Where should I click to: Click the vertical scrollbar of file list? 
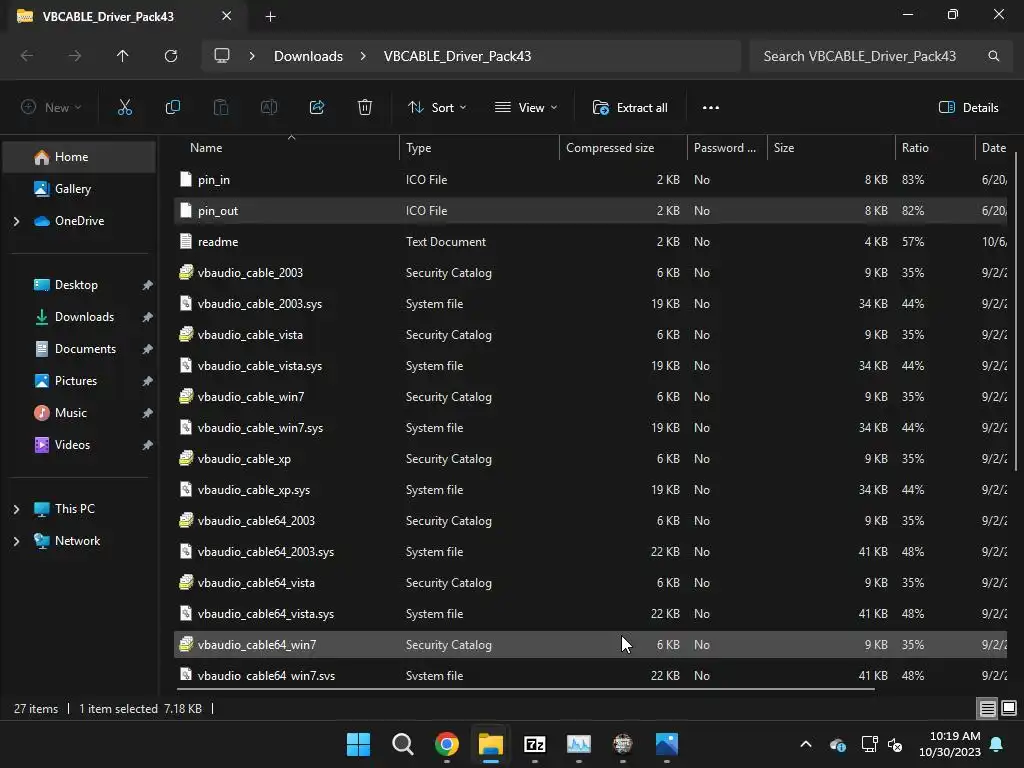click(1016, 311)
